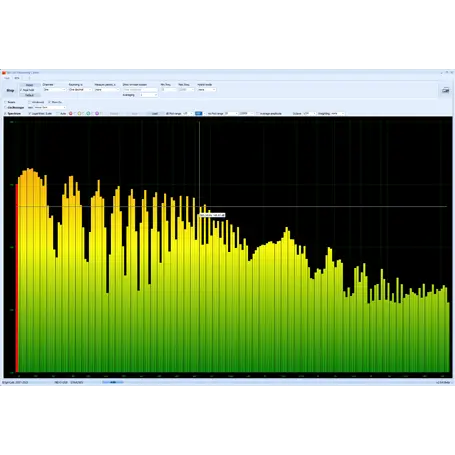Switch to the first ribbon tab
This screenshot has width=455, height=455.
click(7, 78)
